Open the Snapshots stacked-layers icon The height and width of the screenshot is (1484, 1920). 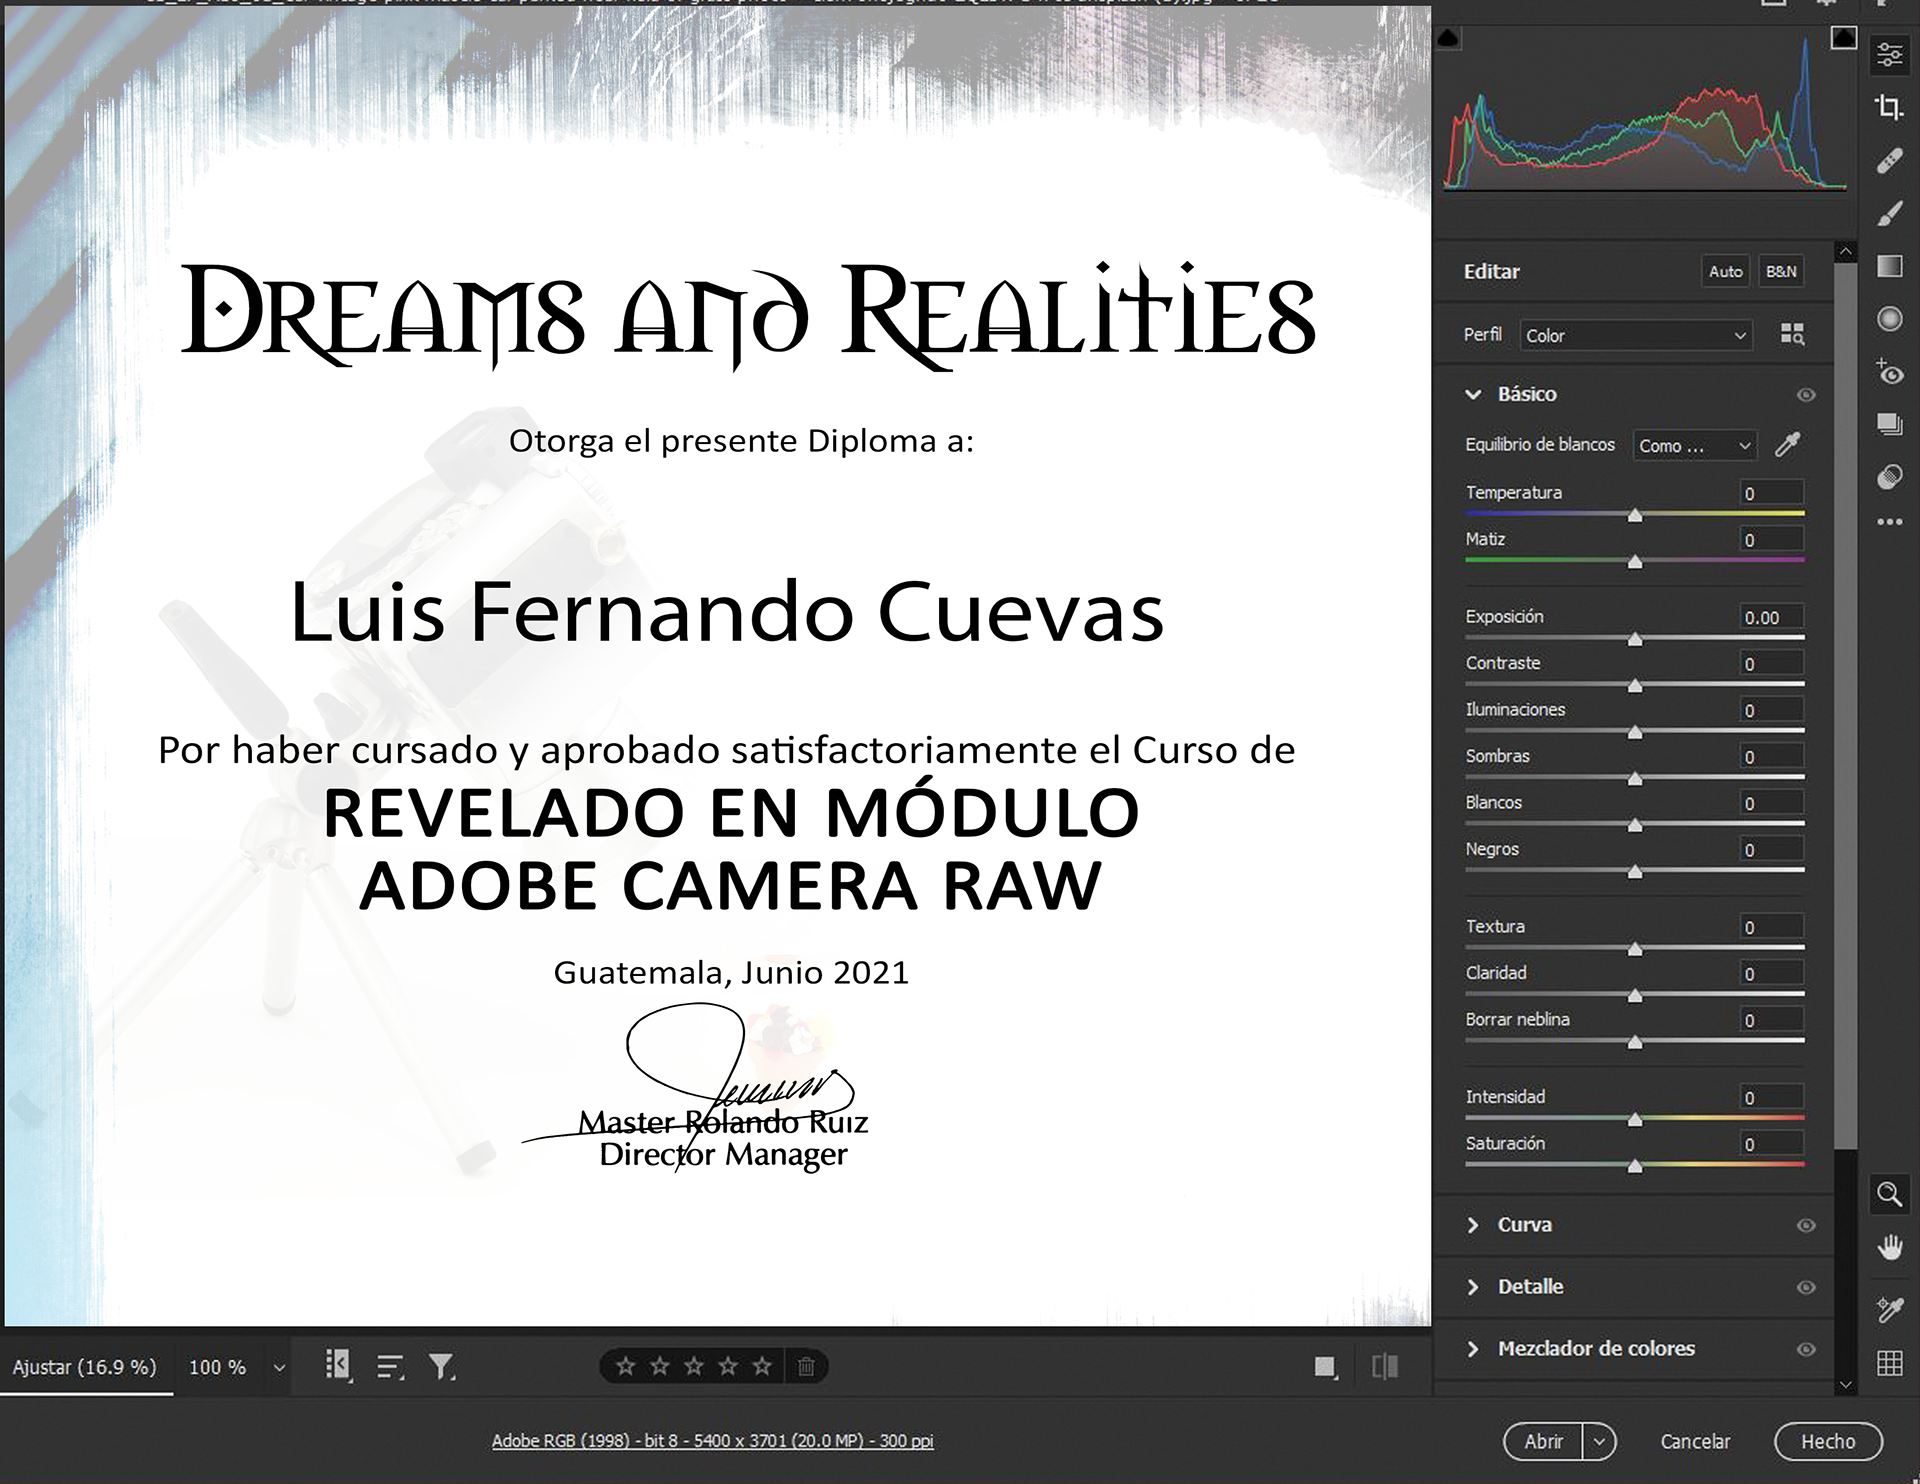(x=1889, y=424)
